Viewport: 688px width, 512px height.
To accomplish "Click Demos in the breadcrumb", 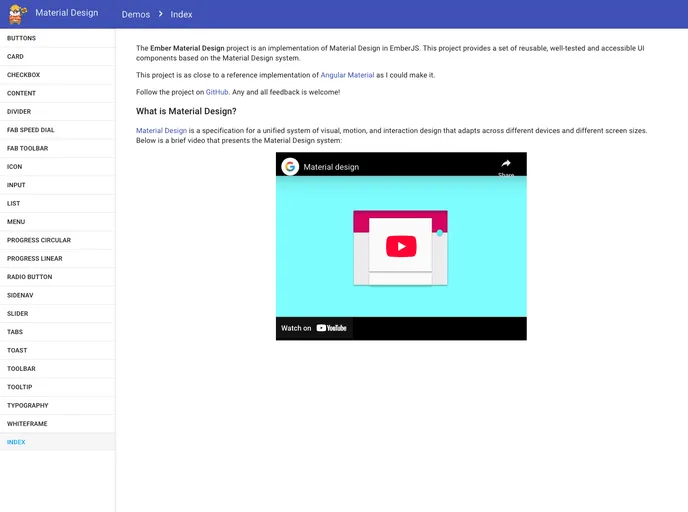I will (136, 14).
